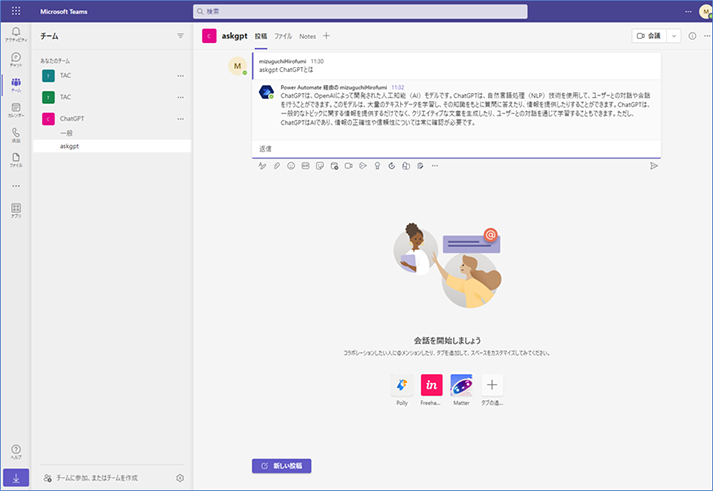Click the plus tile to add a tab
713x491 pixels.
[x=492, y=385]
